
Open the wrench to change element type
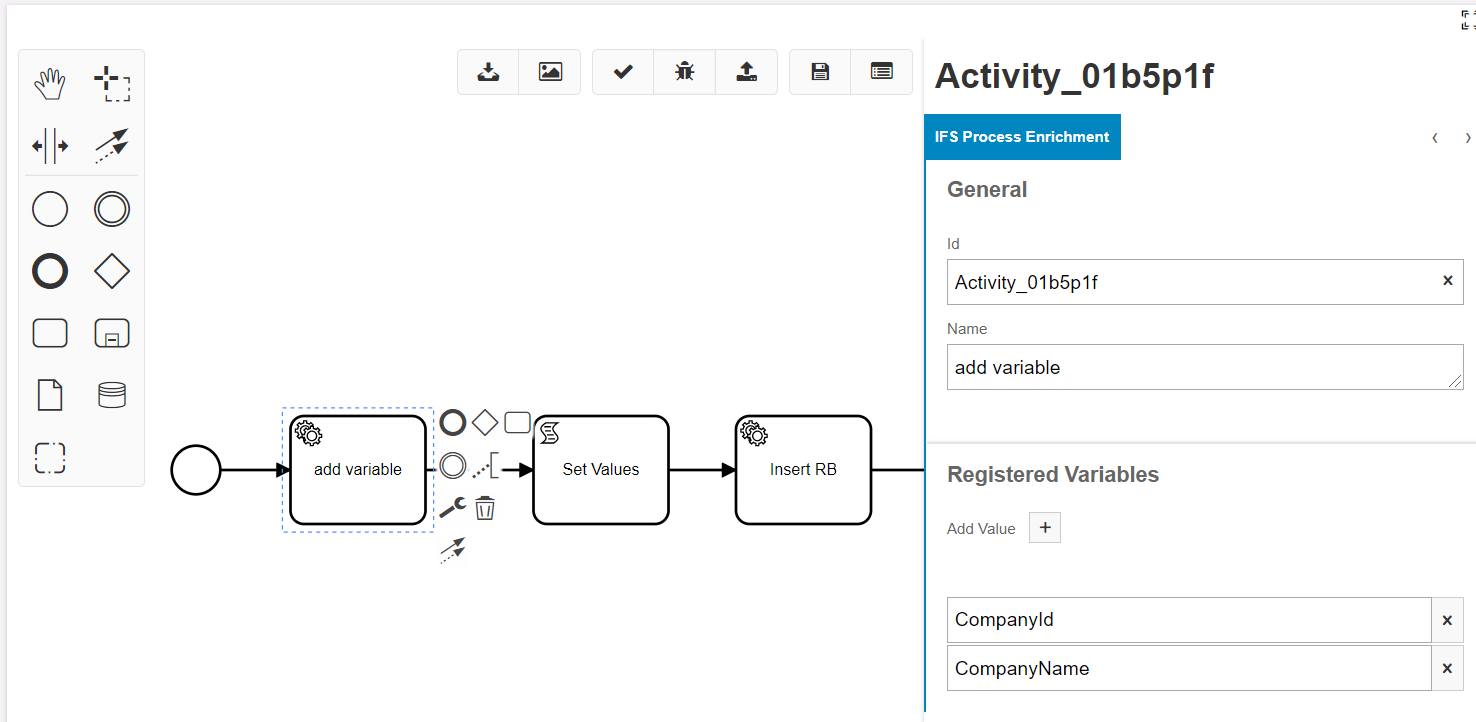(452, 507)
